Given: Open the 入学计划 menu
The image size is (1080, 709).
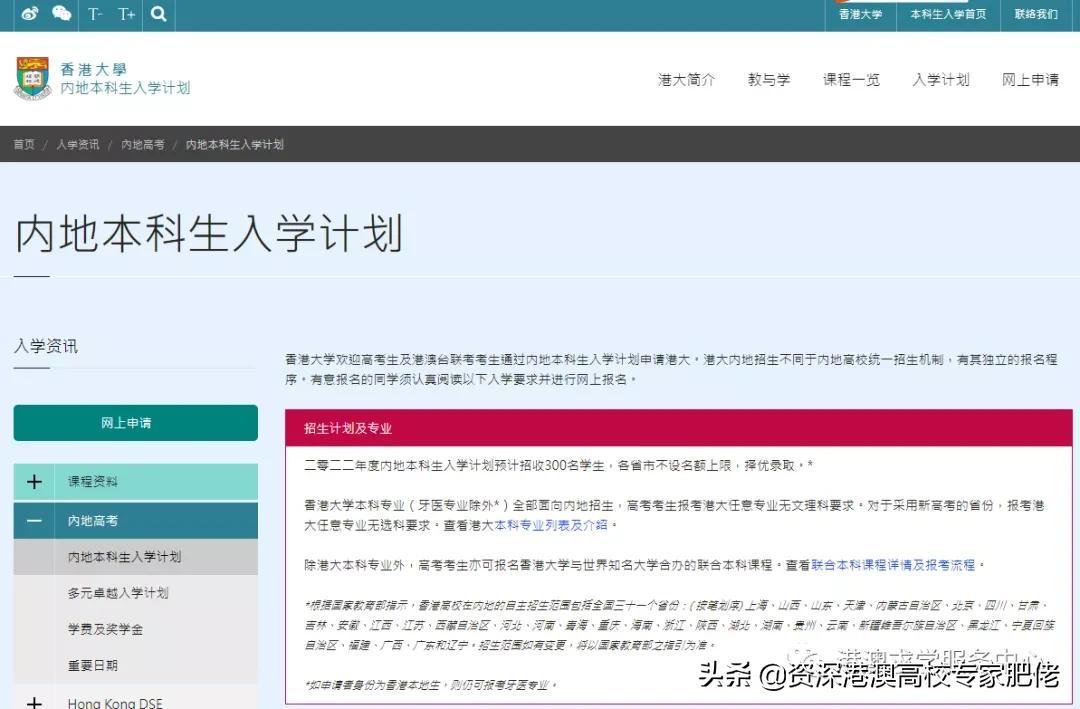Looking at the screenshot, I should (x=941, y=79).
